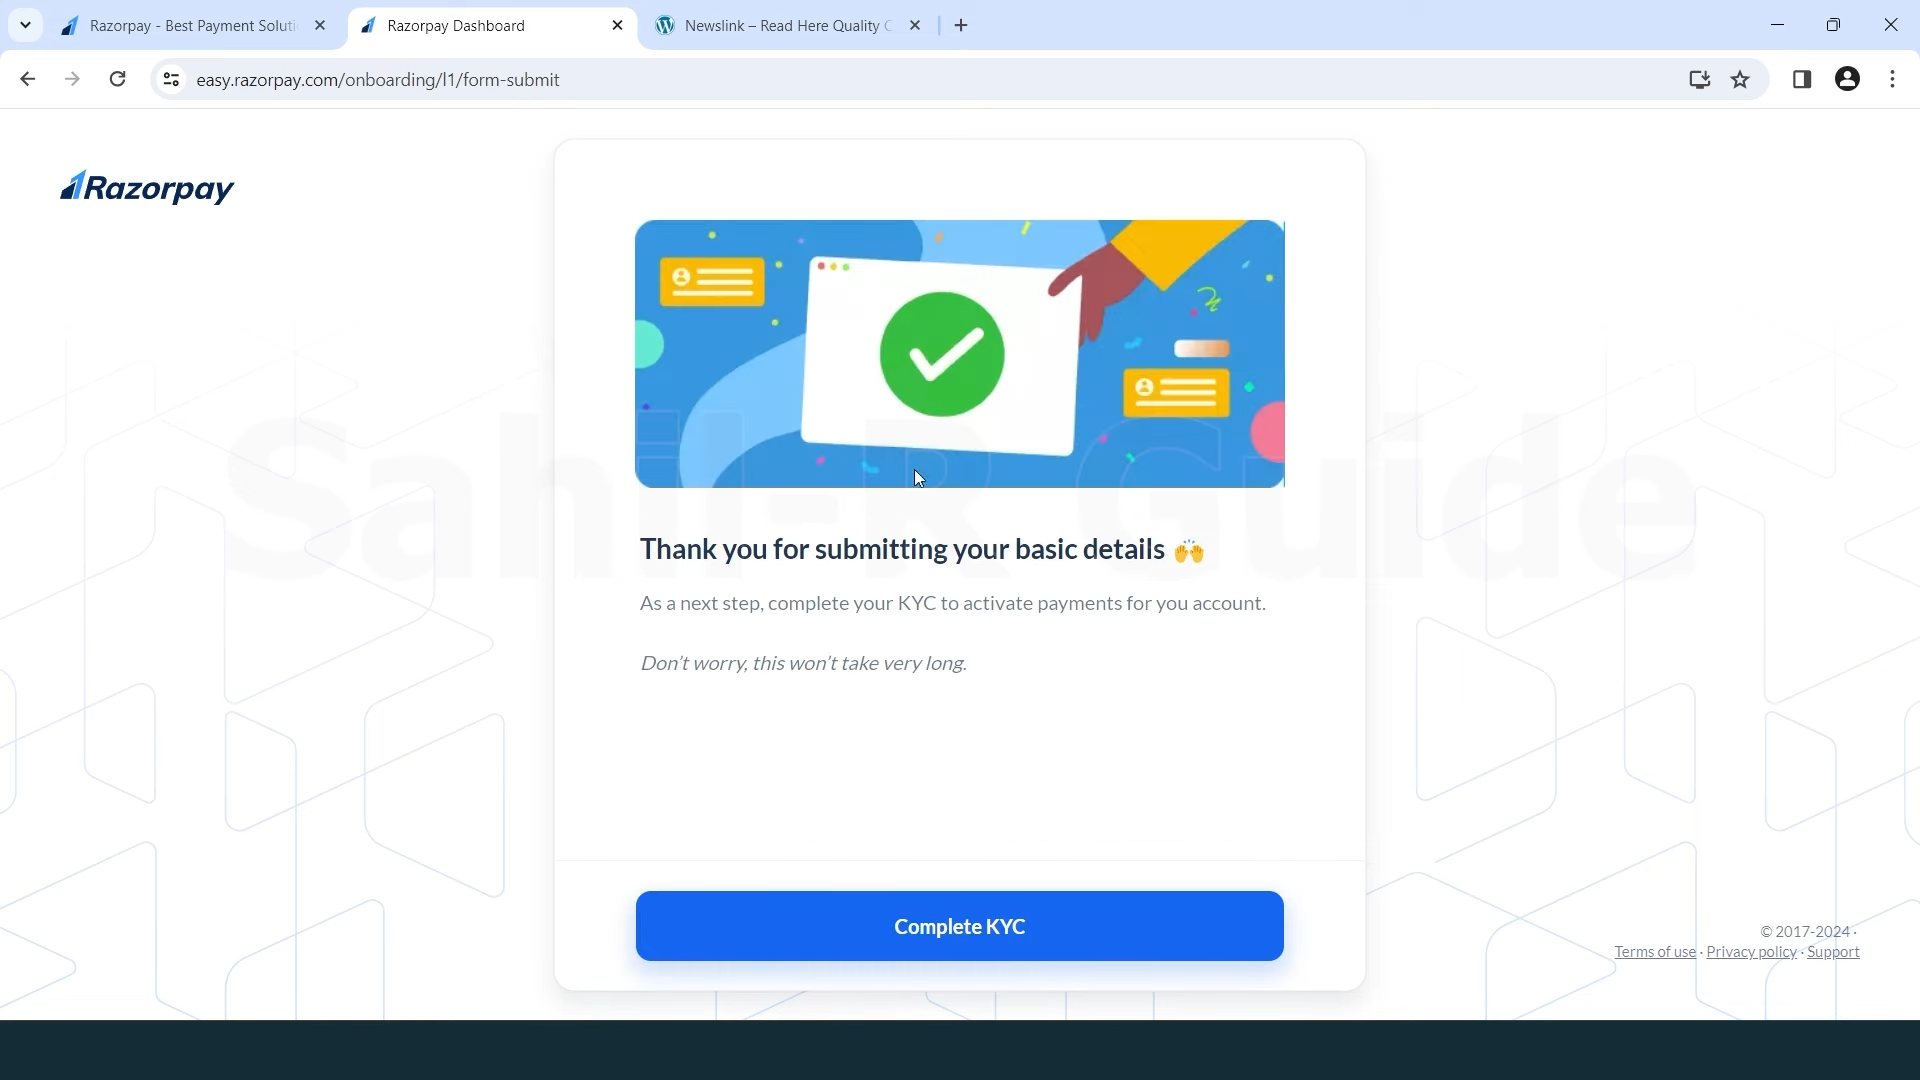Bookmark this tab with star icon
This screenshot has height=1080, width=1920.
[1741, 79]
